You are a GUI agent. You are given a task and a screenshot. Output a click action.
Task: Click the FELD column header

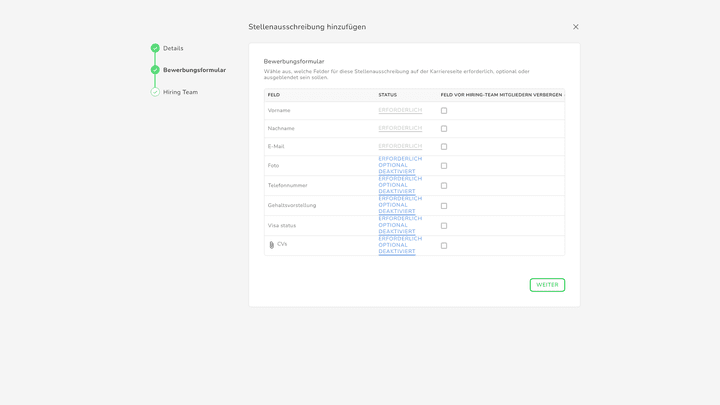(274, 95)
